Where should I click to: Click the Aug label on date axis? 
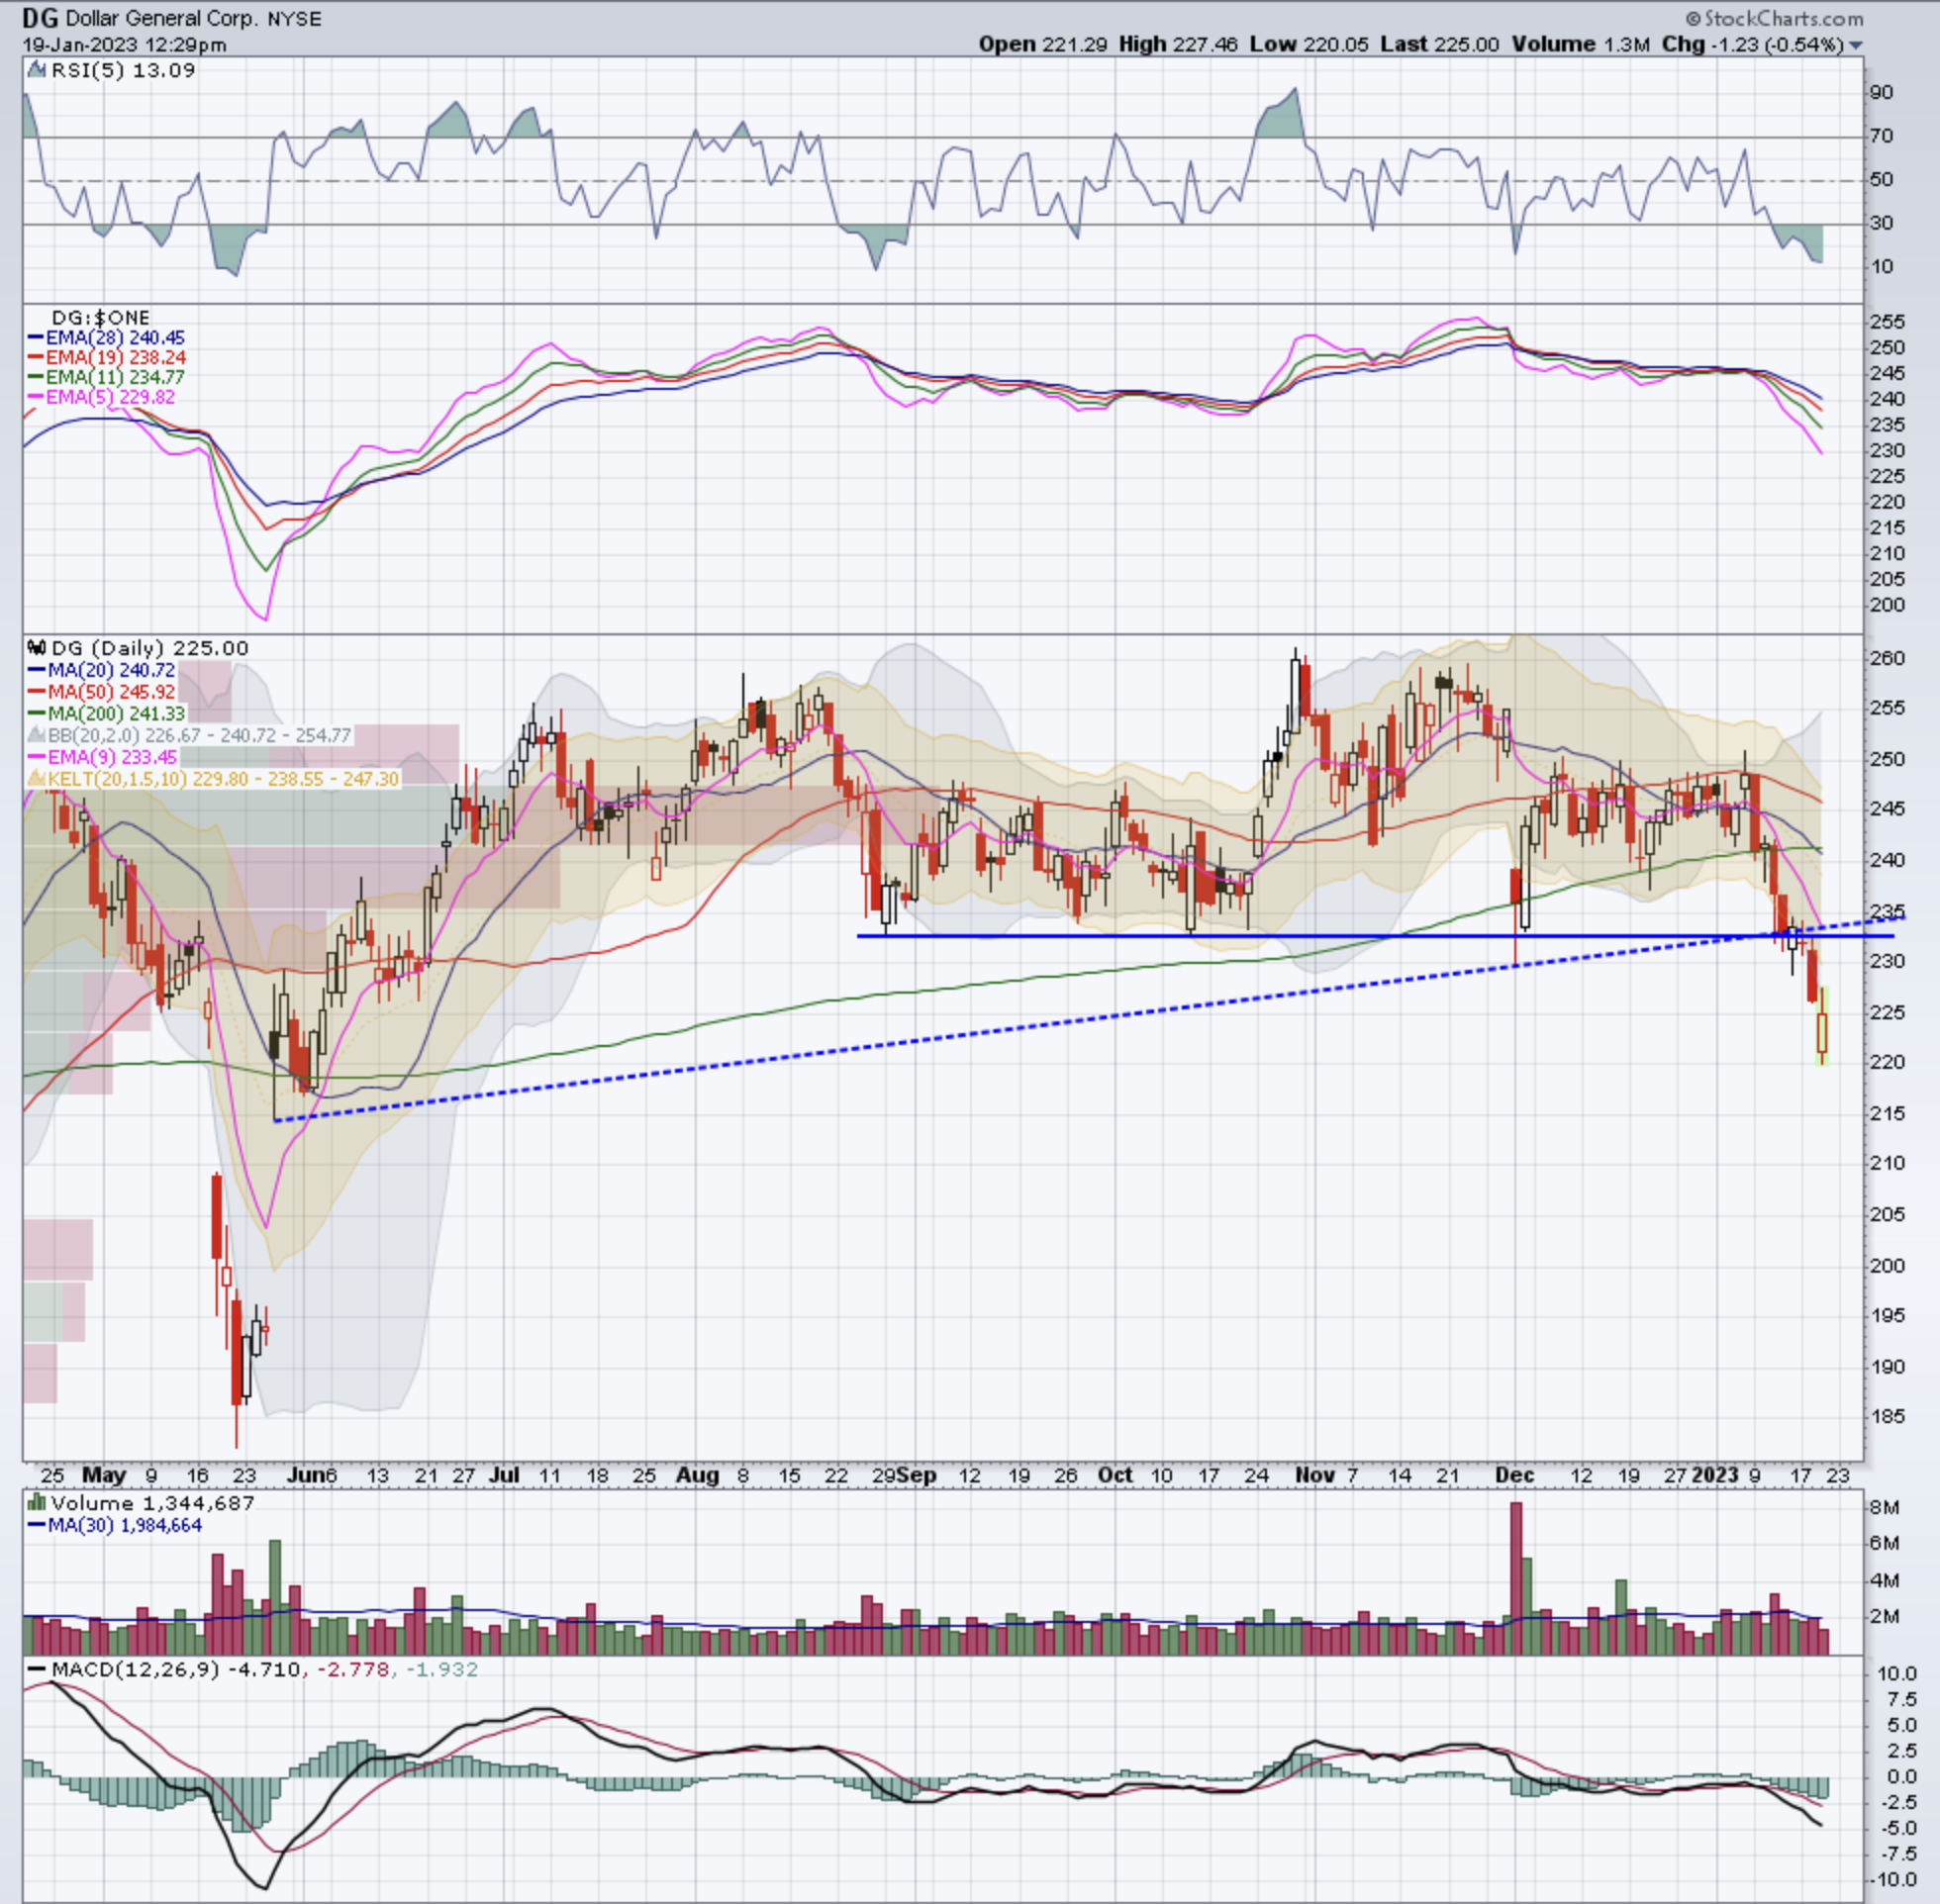click(697, 1475)
